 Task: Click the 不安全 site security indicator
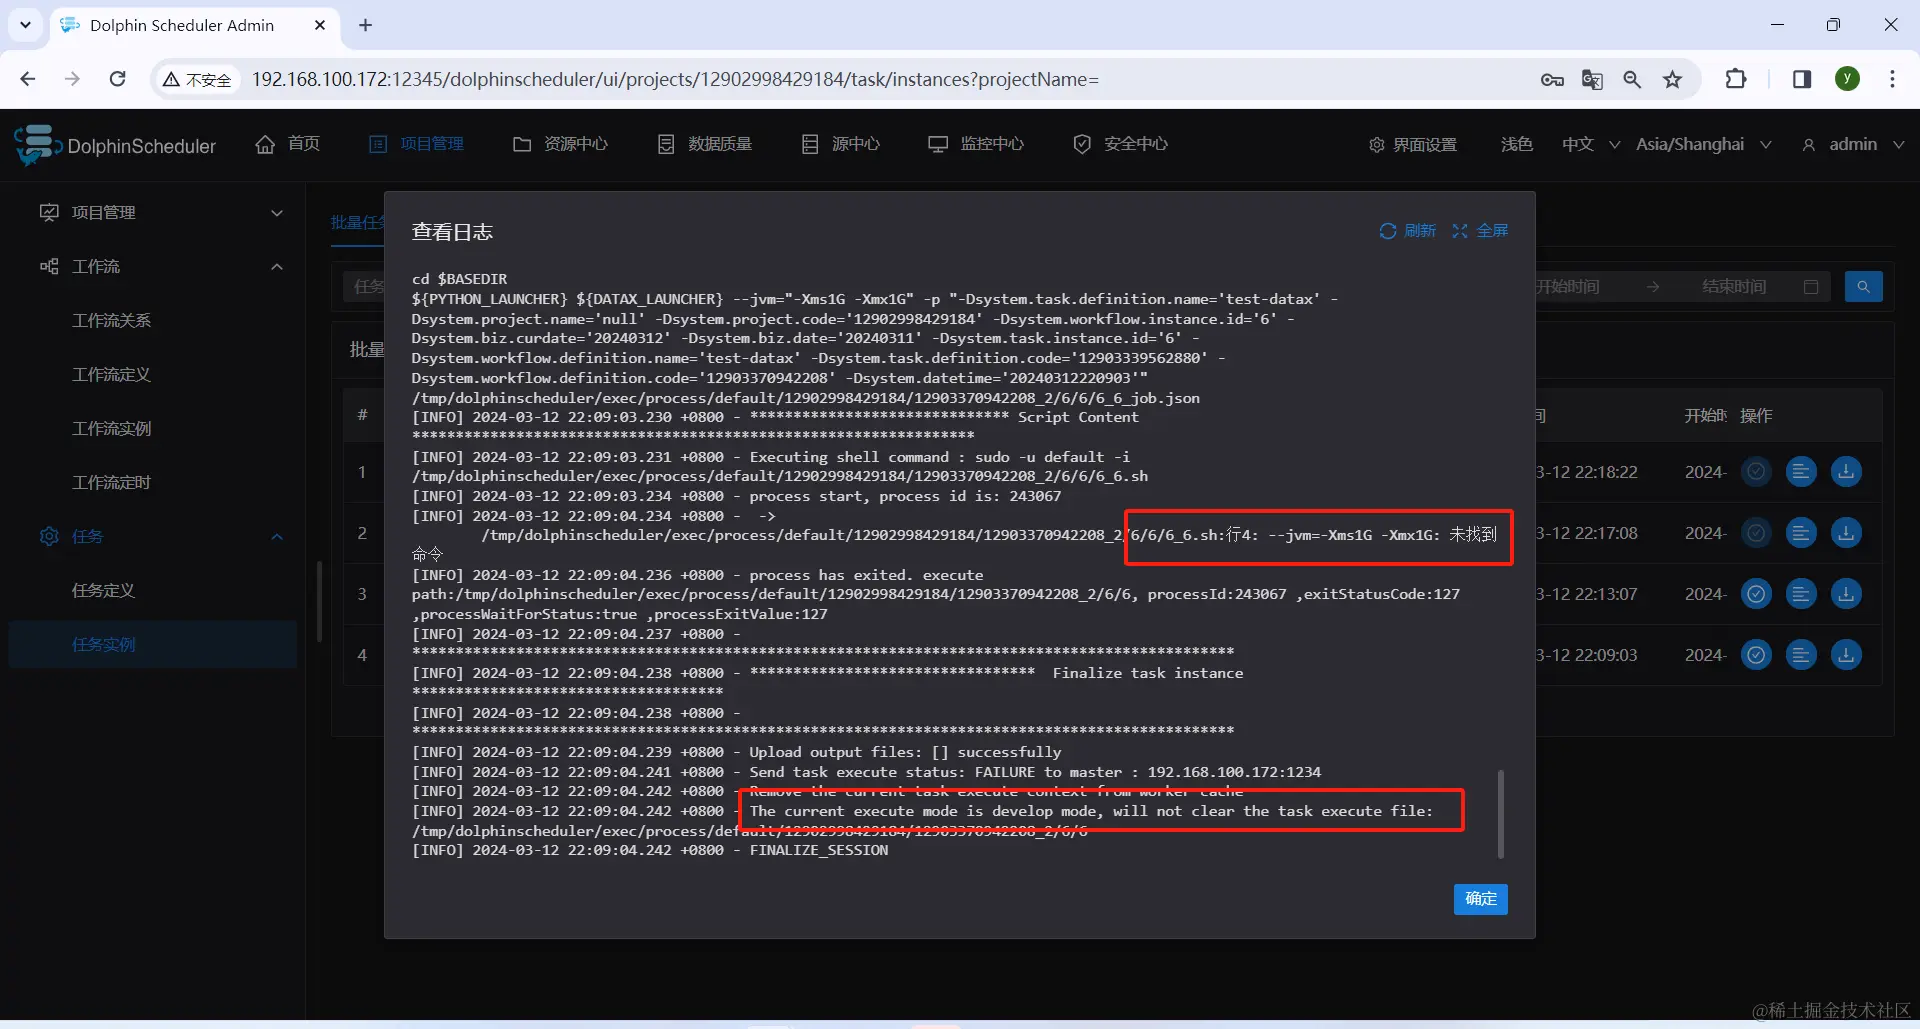click(x=197, y=79)
